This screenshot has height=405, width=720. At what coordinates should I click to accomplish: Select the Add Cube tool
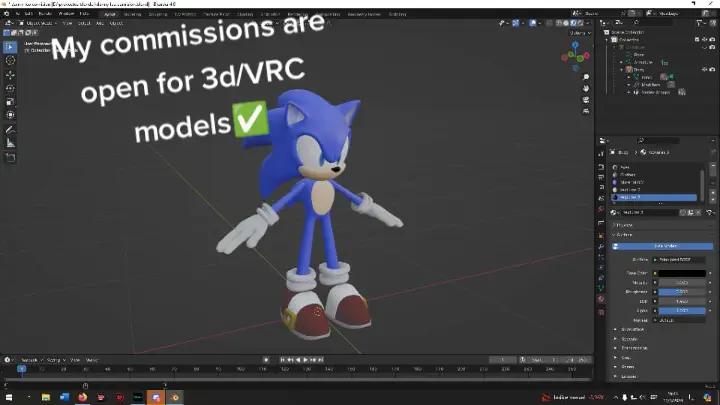pyautogui.click(x=10, y=158)
